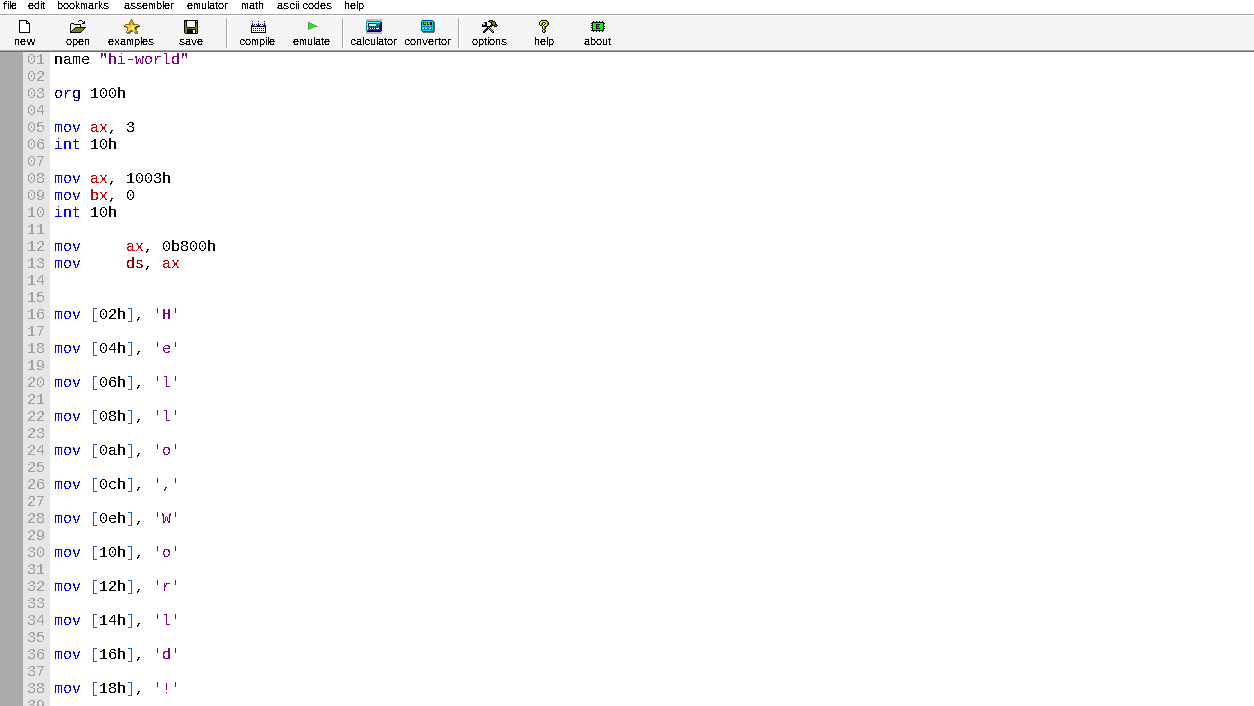Click line number 16 in the gutter

click(36, 314)
